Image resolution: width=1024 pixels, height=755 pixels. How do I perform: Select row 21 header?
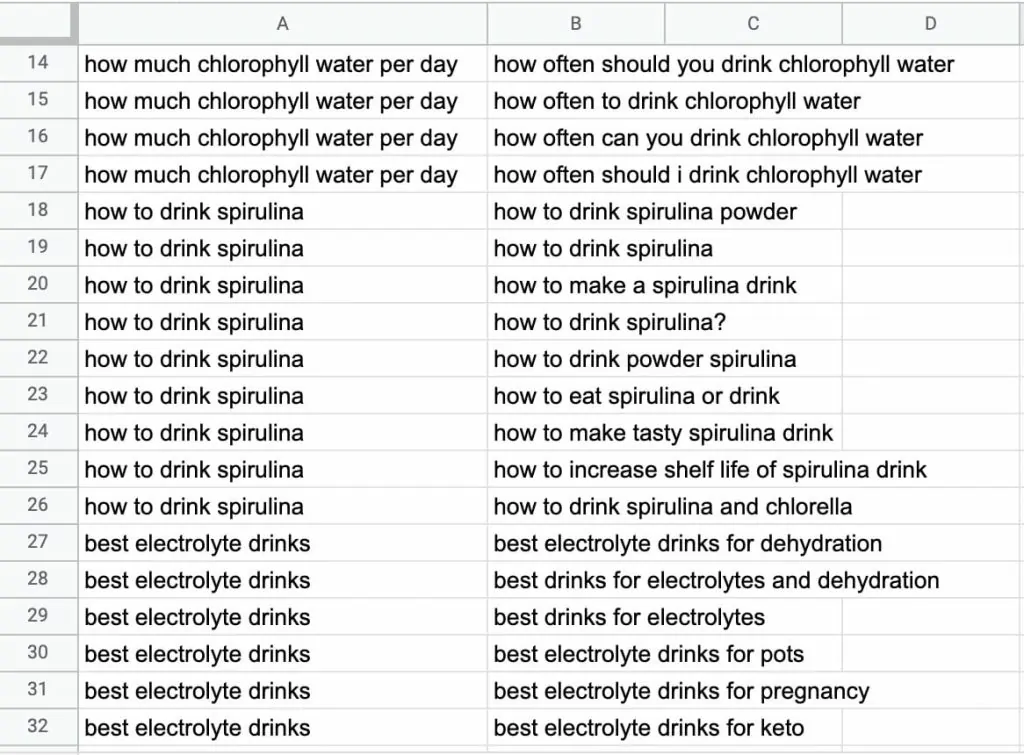tap(38, 321)
